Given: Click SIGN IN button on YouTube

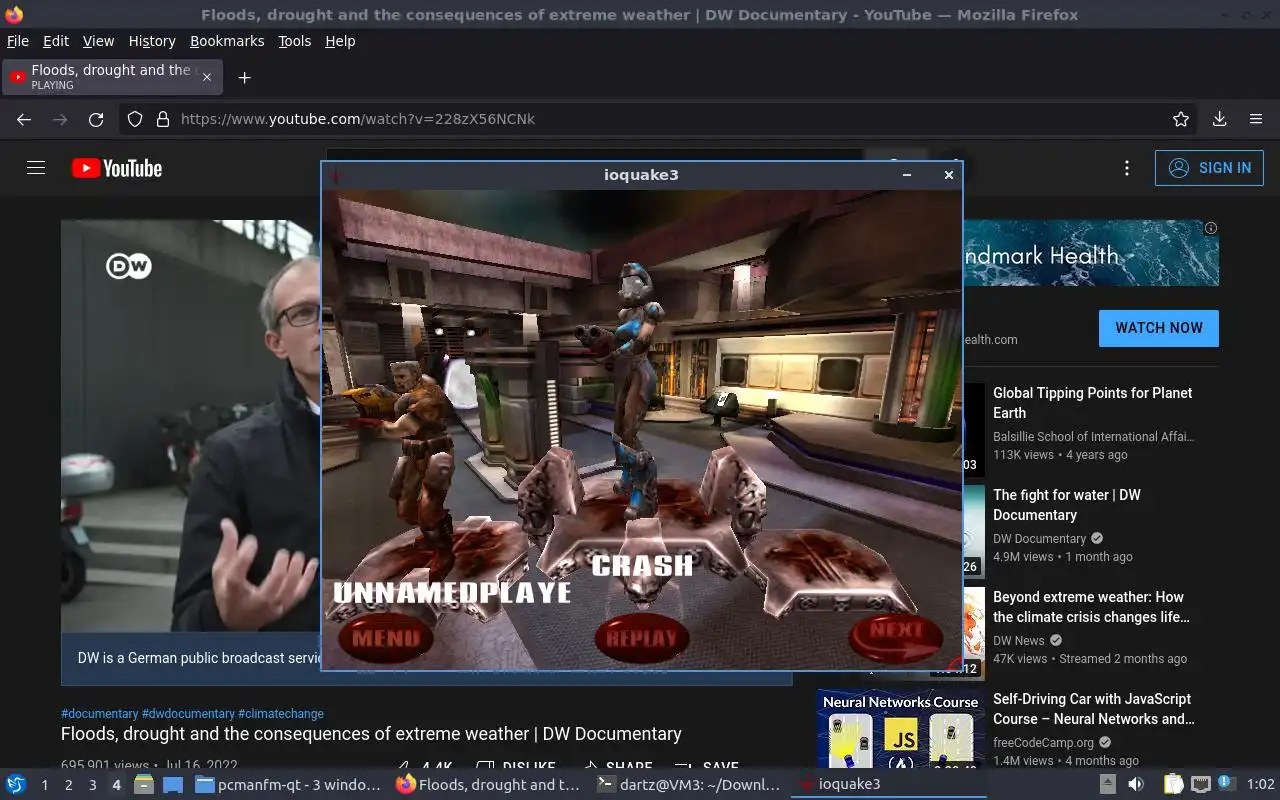Looking at the screenshot, I should [1209, 168].
